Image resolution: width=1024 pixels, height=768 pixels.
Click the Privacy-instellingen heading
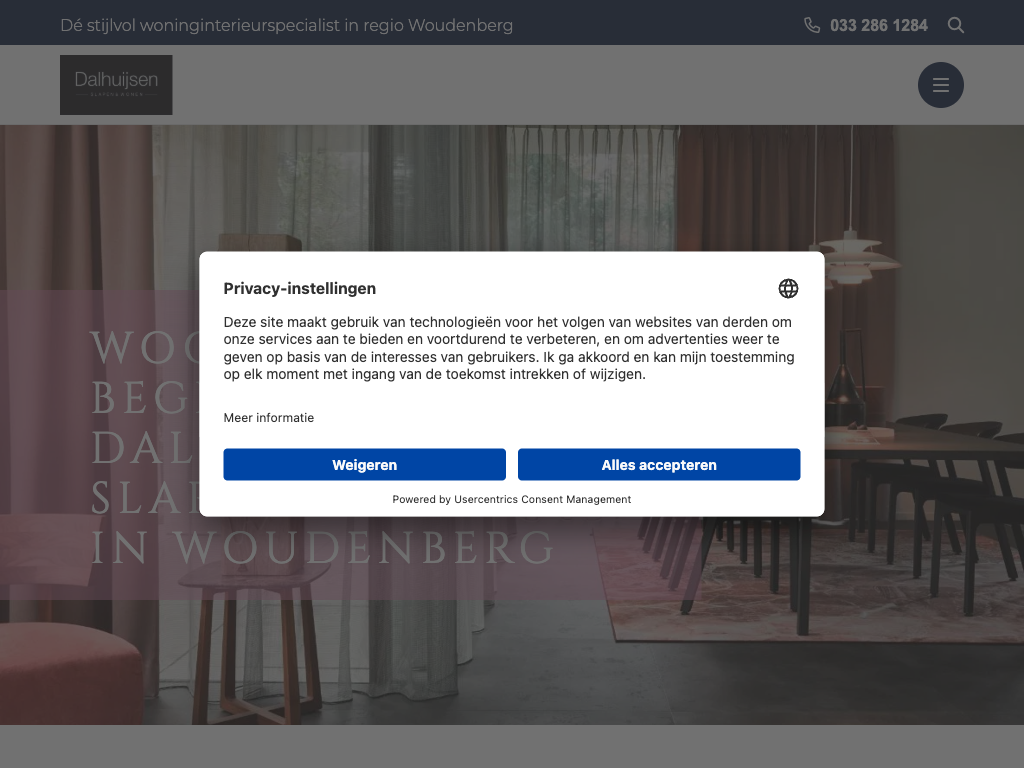tap(300, 289)
